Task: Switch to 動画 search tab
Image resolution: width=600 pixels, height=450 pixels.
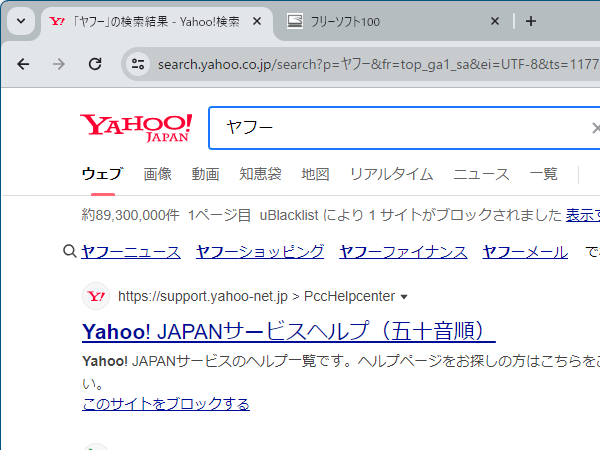Action: (205, 174)
